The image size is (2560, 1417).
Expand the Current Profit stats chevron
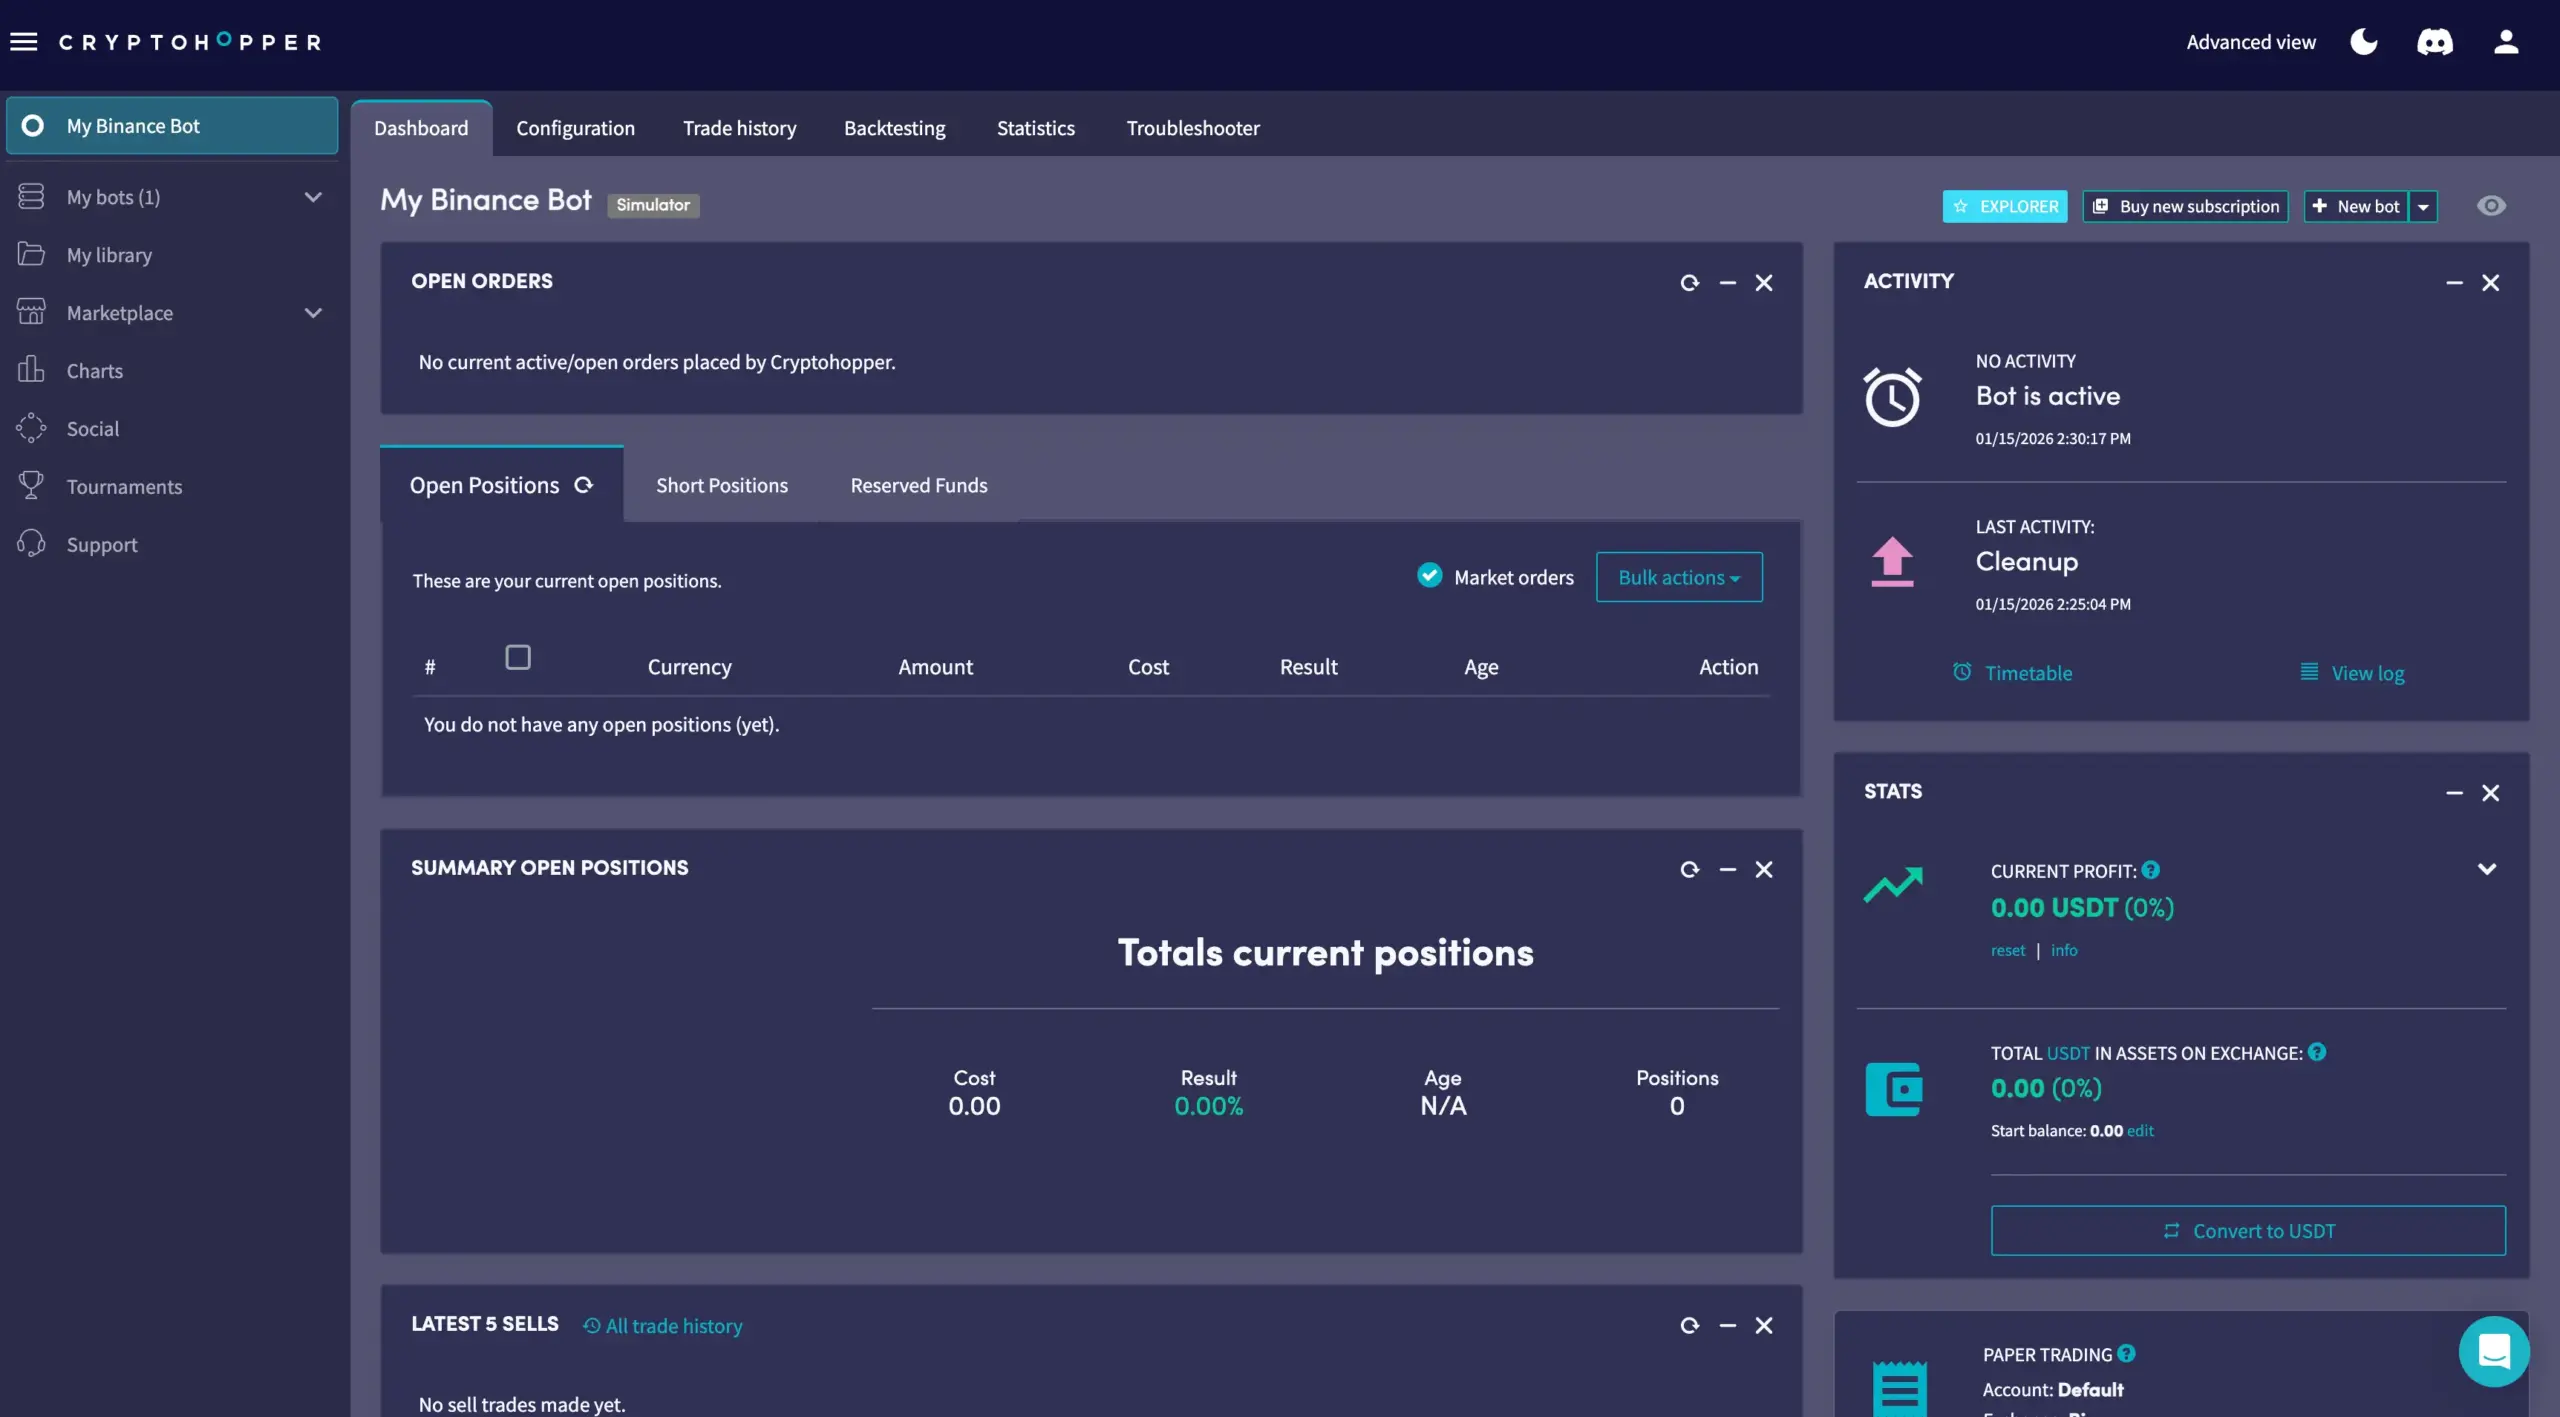point(2486,869)
